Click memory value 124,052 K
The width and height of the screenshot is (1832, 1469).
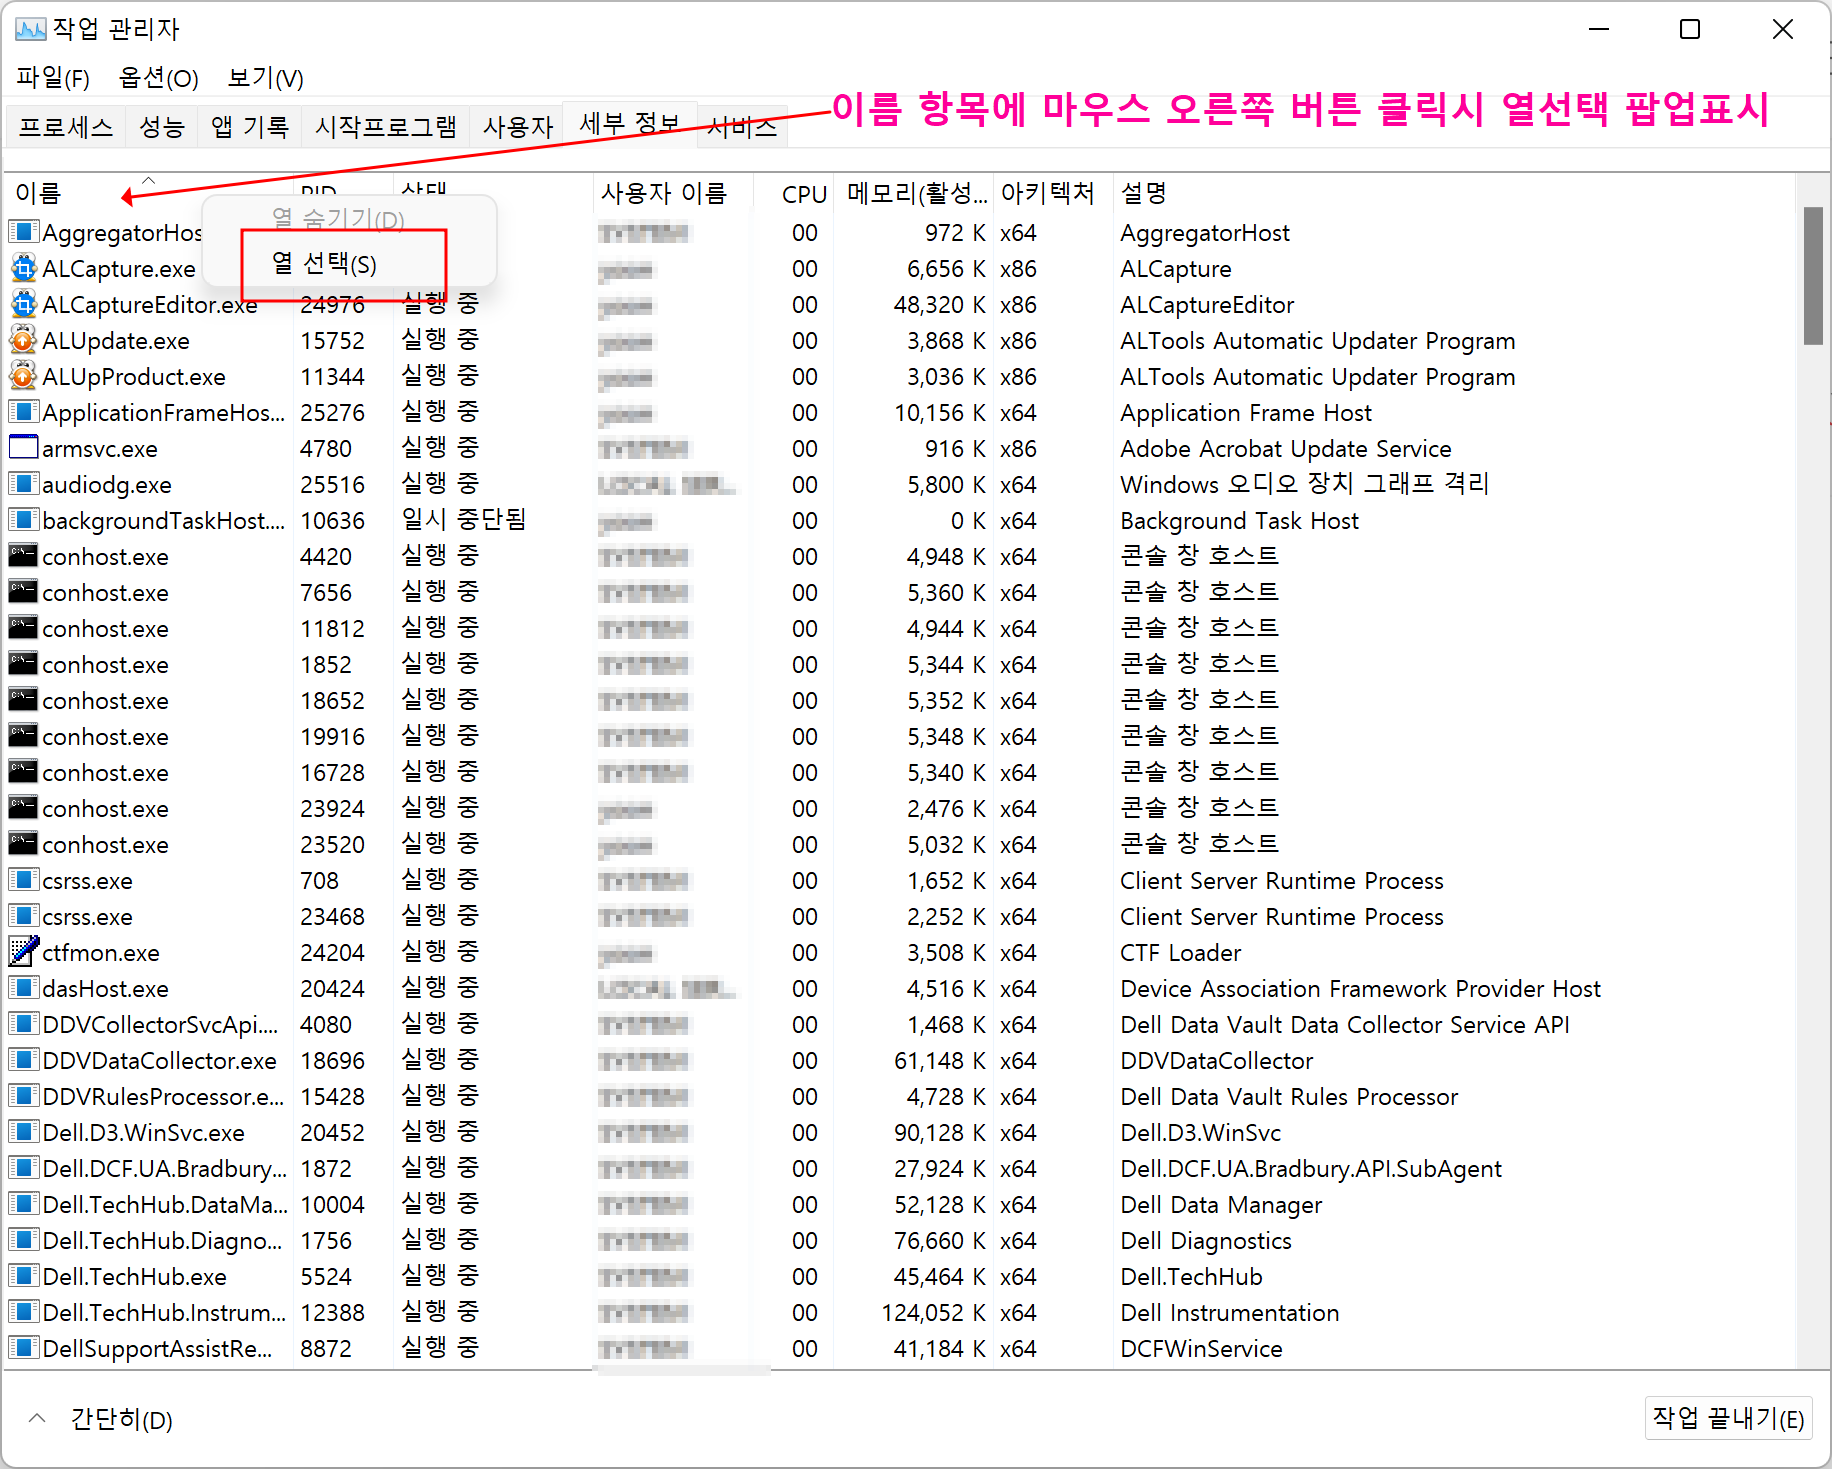coord(934,1313)
